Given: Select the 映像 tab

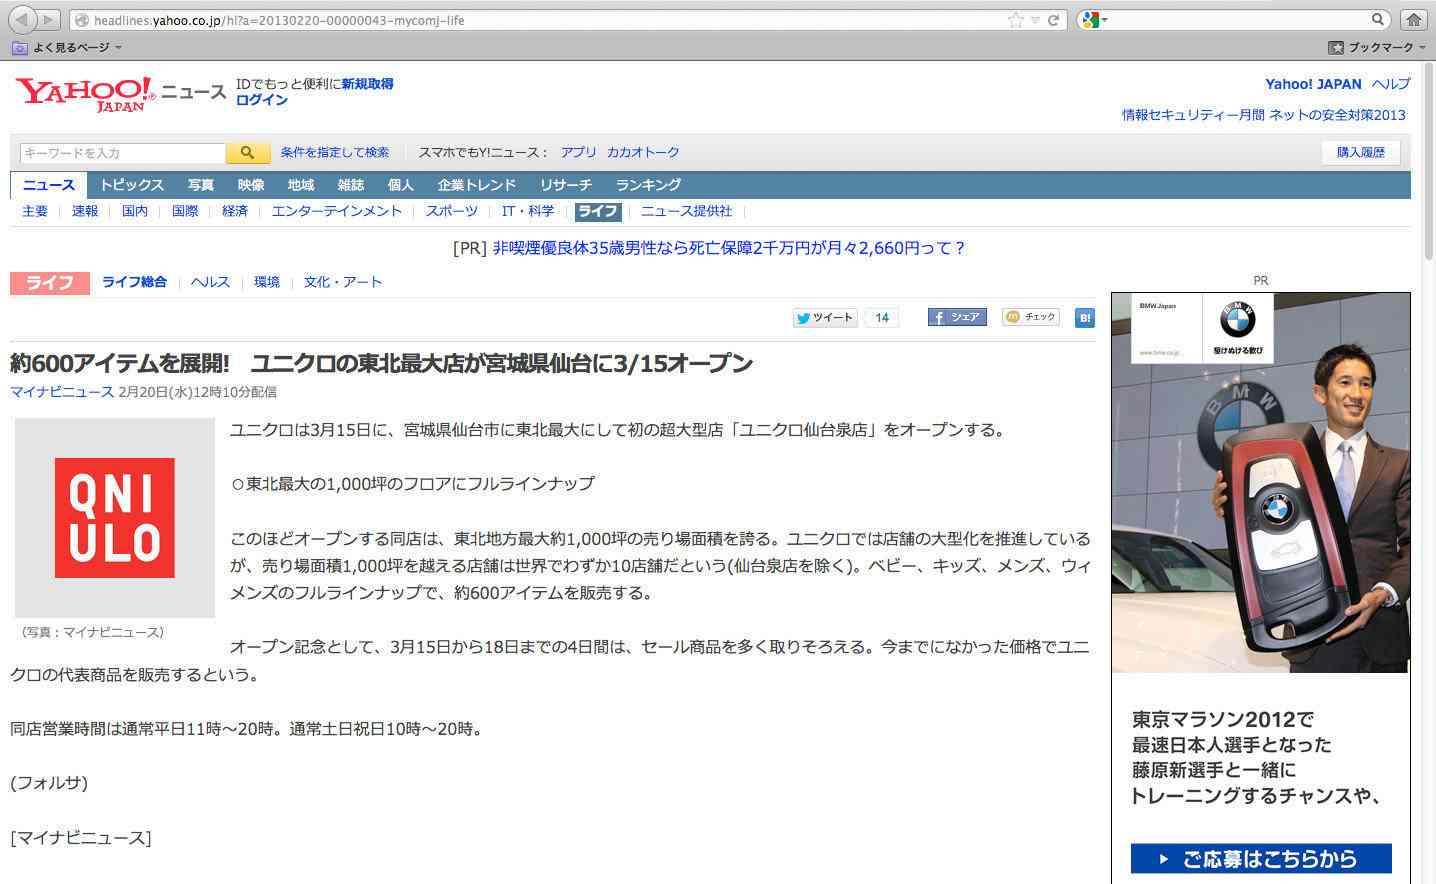Looking at the screenshot, I should click(x=251, y=185).
